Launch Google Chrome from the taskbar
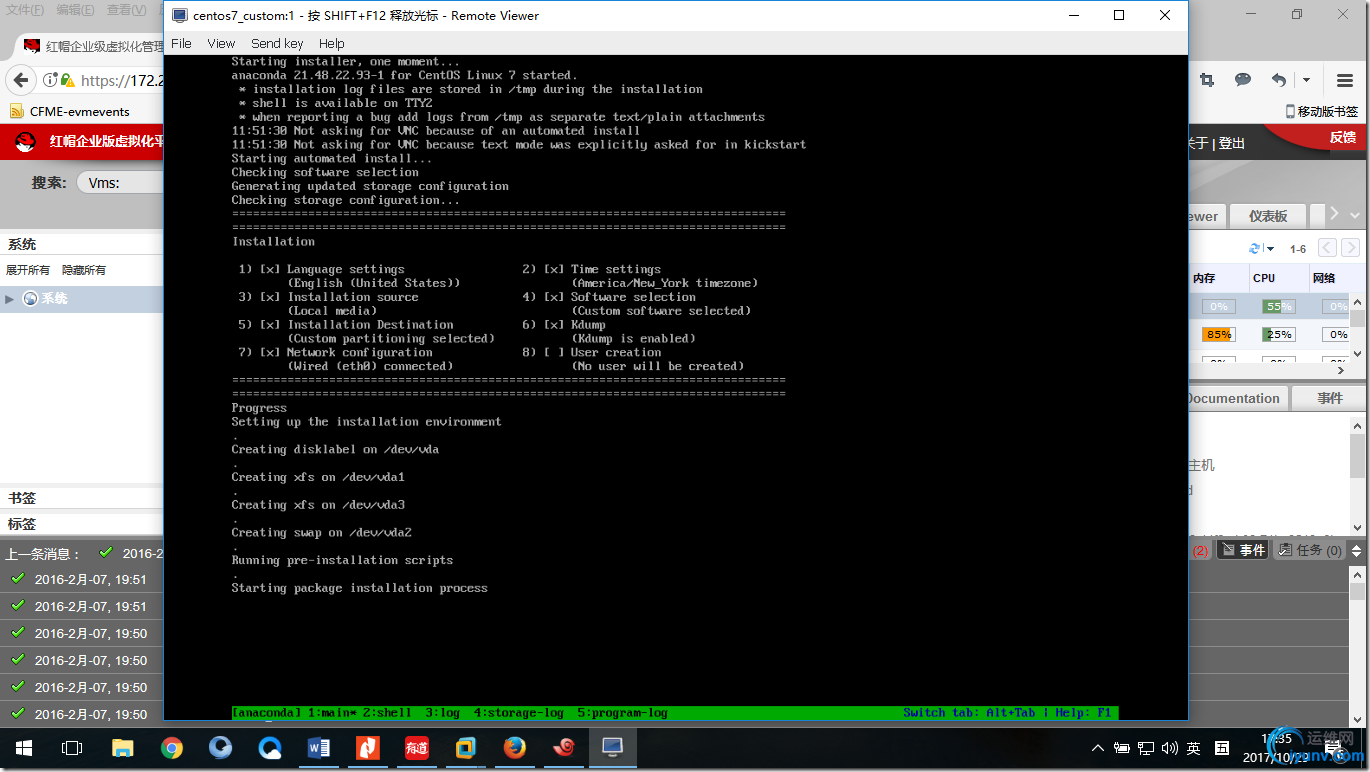1370x772 pixels. pos(171,748)
